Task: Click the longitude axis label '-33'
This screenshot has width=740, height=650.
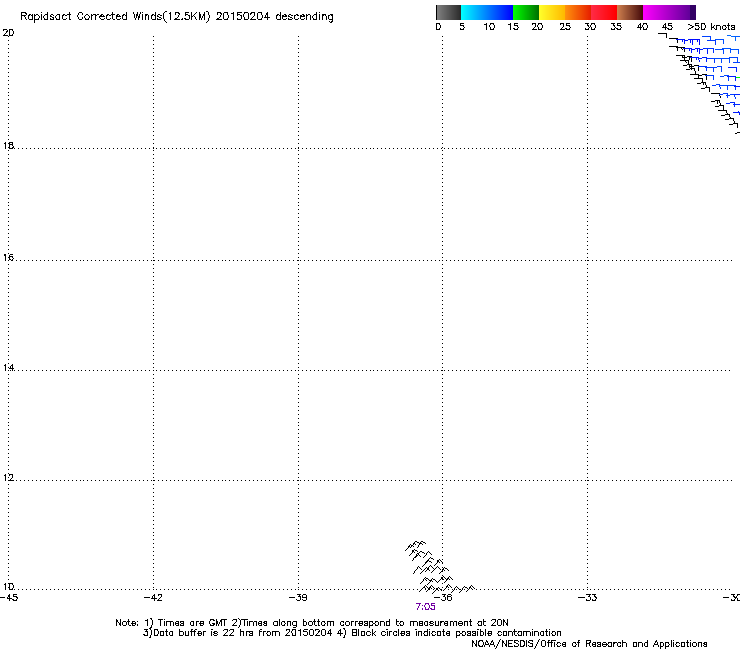Action: point(588,598)
